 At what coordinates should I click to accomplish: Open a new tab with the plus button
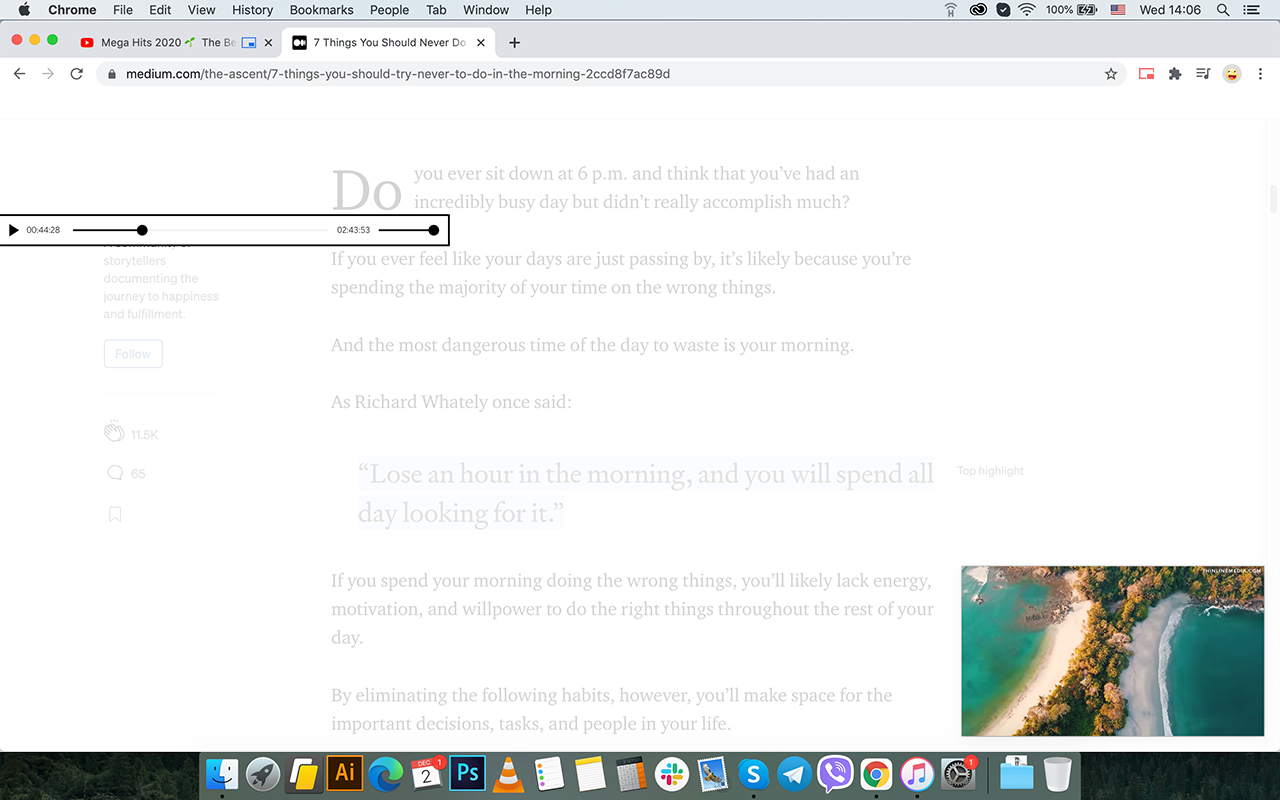click(514, 42)
